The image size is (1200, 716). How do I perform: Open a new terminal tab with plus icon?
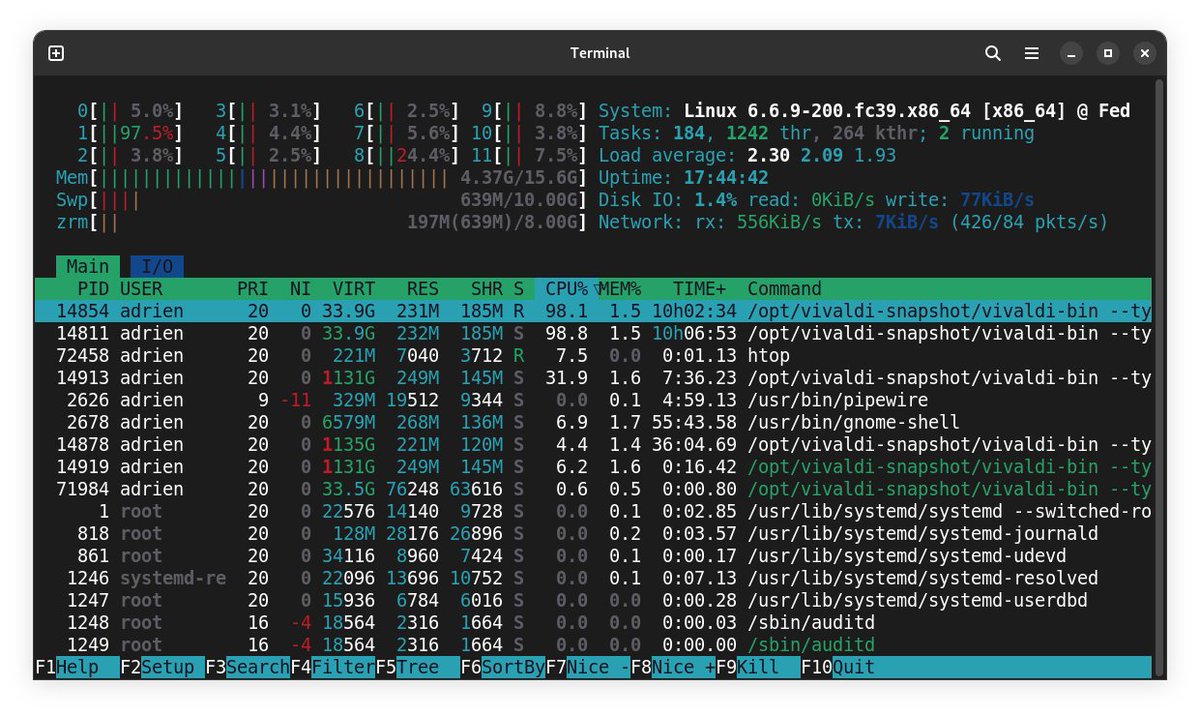56,54
